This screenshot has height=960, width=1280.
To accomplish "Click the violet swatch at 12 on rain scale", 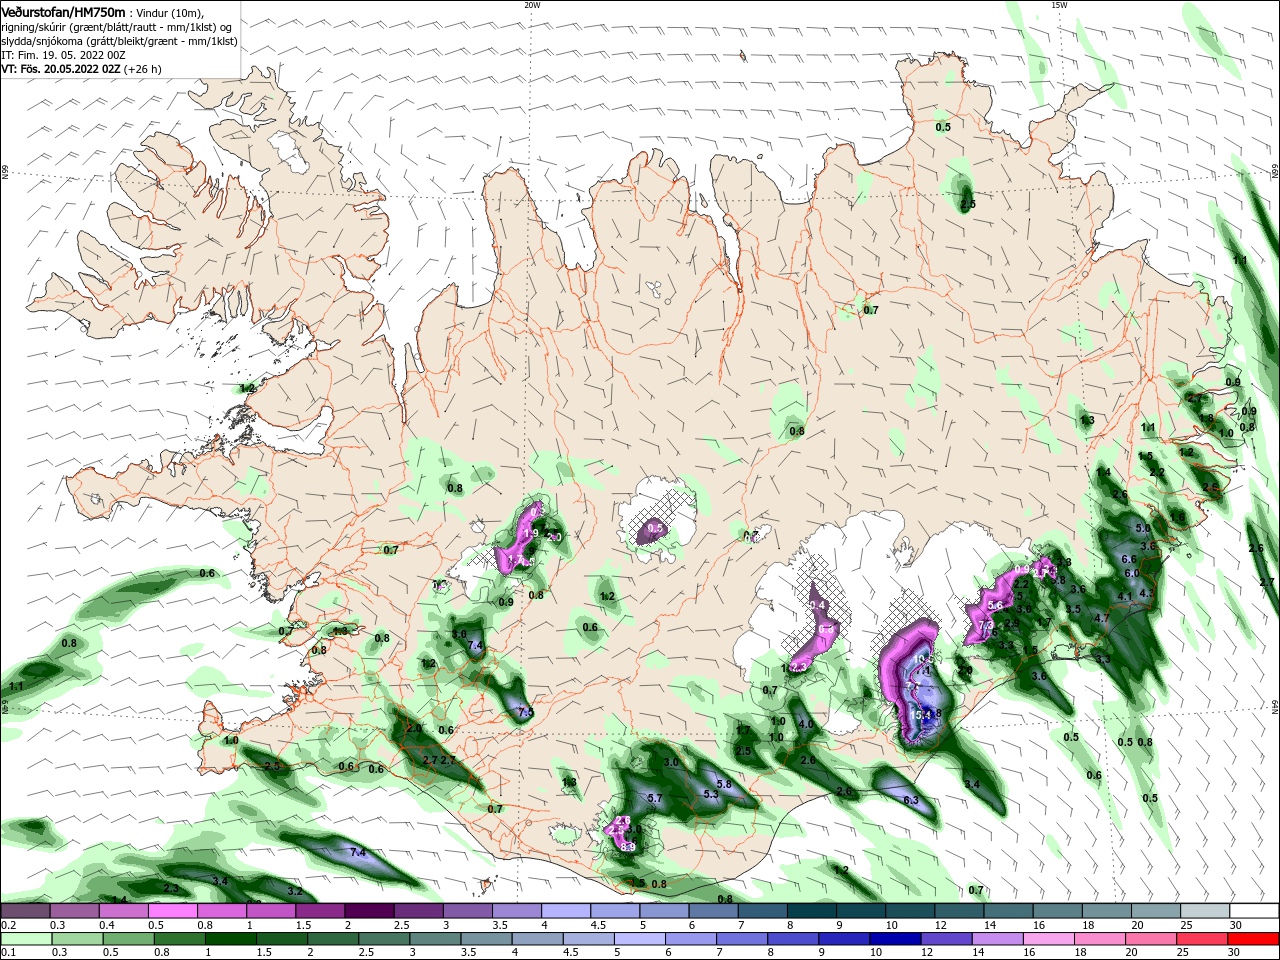I will [947, 939].
